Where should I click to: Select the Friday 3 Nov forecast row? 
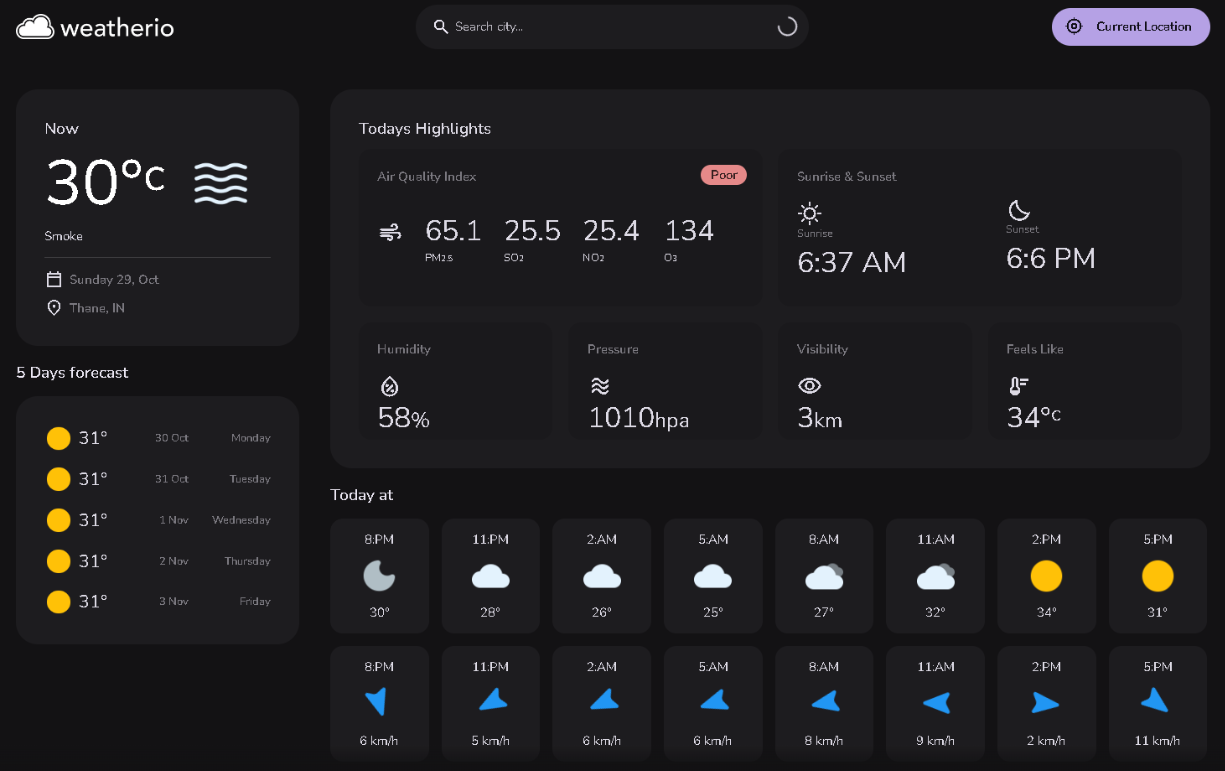coord(158,602)
